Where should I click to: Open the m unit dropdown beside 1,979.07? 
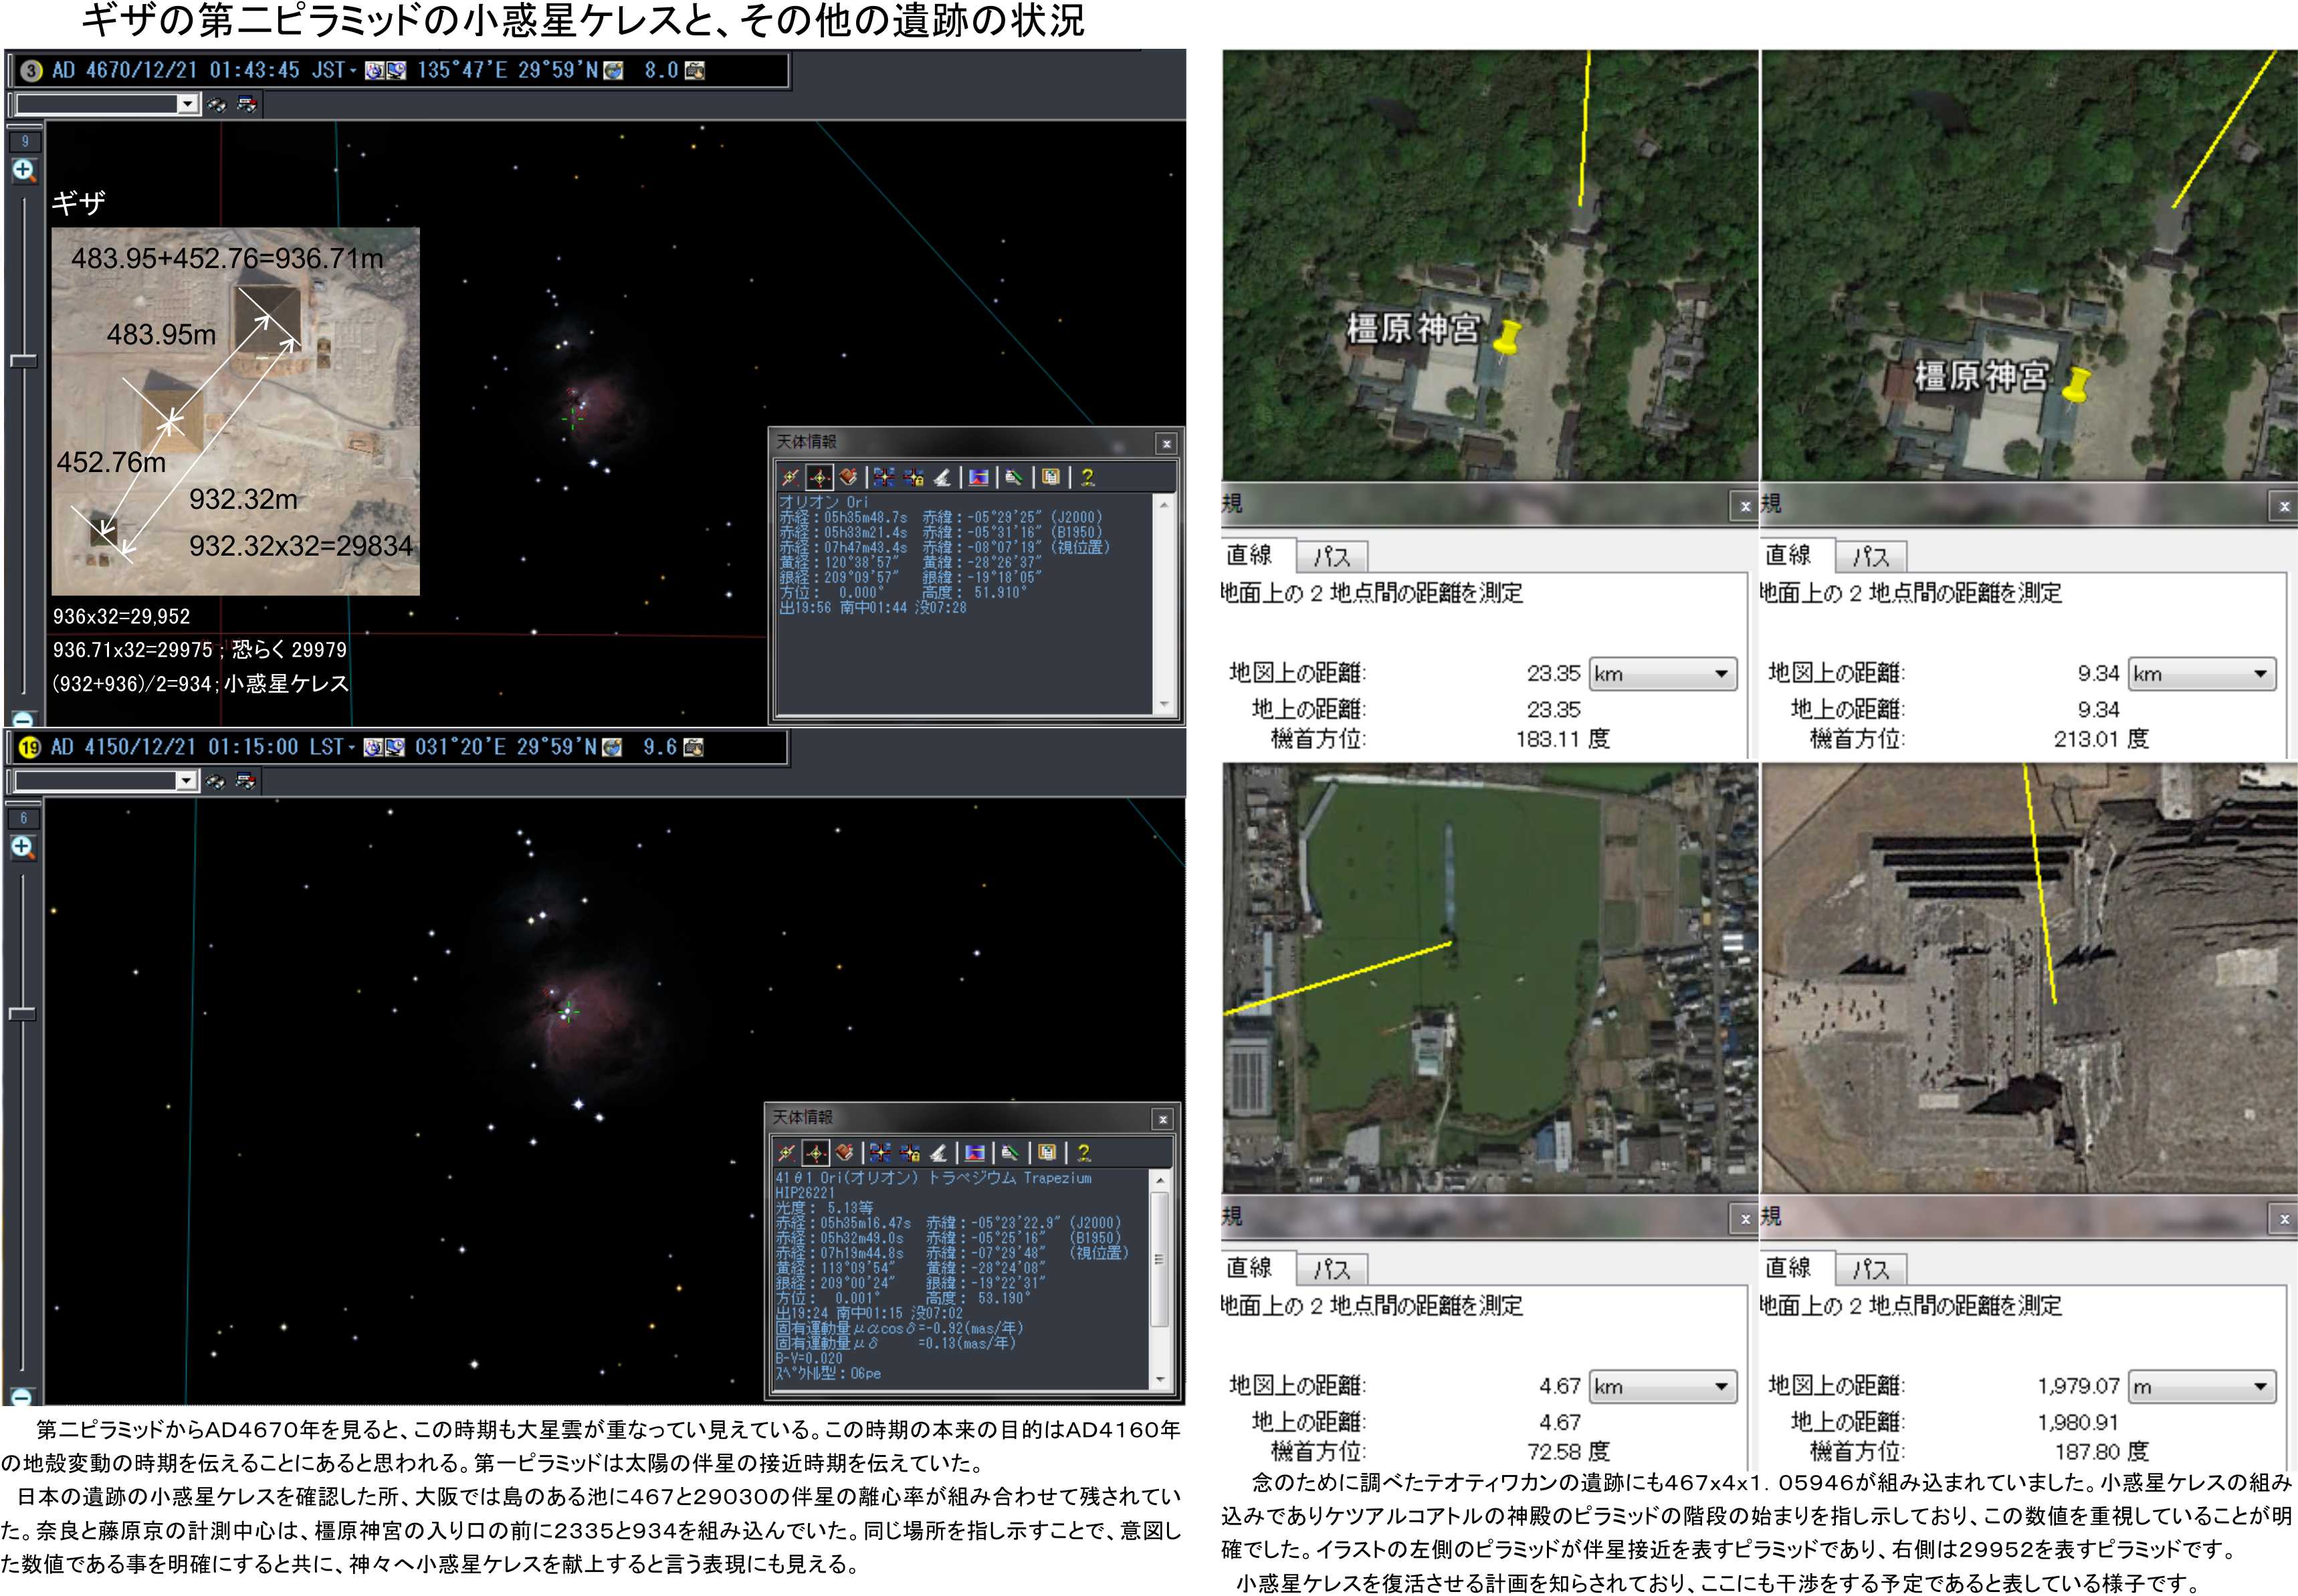pos(2201,1387)
